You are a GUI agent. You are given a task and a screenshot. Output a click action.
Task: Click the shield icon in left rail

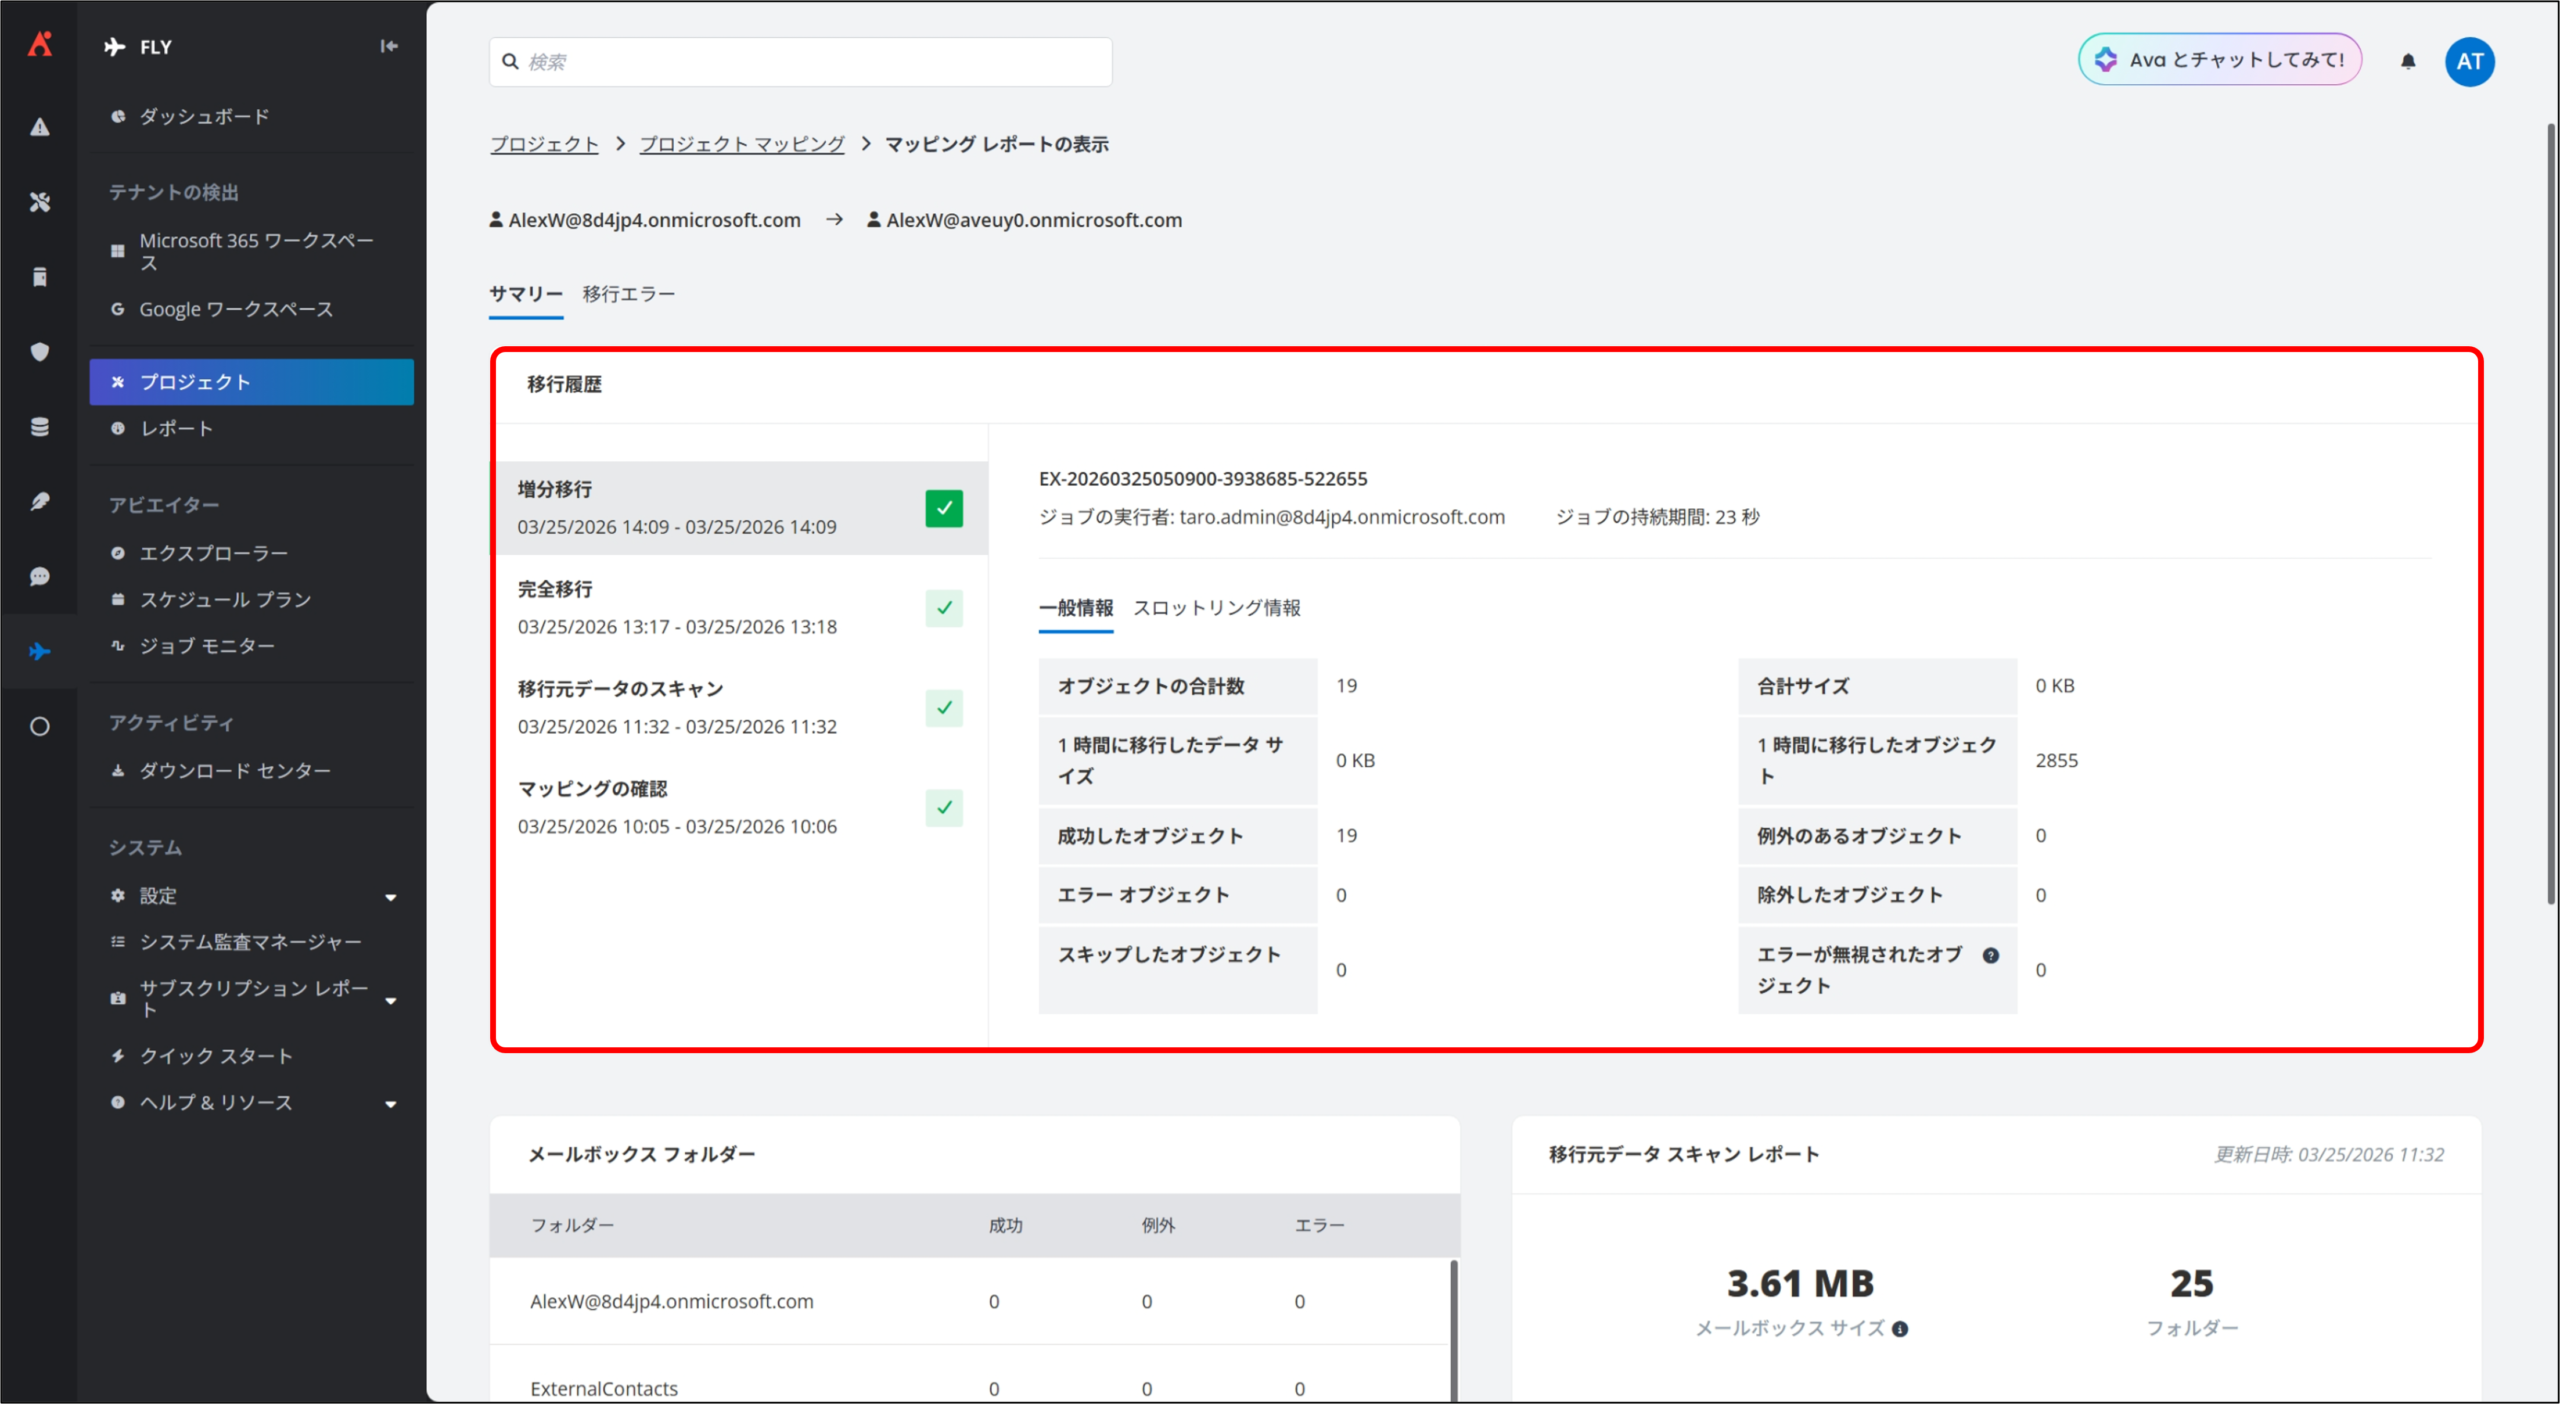click(x=39, y=352)
